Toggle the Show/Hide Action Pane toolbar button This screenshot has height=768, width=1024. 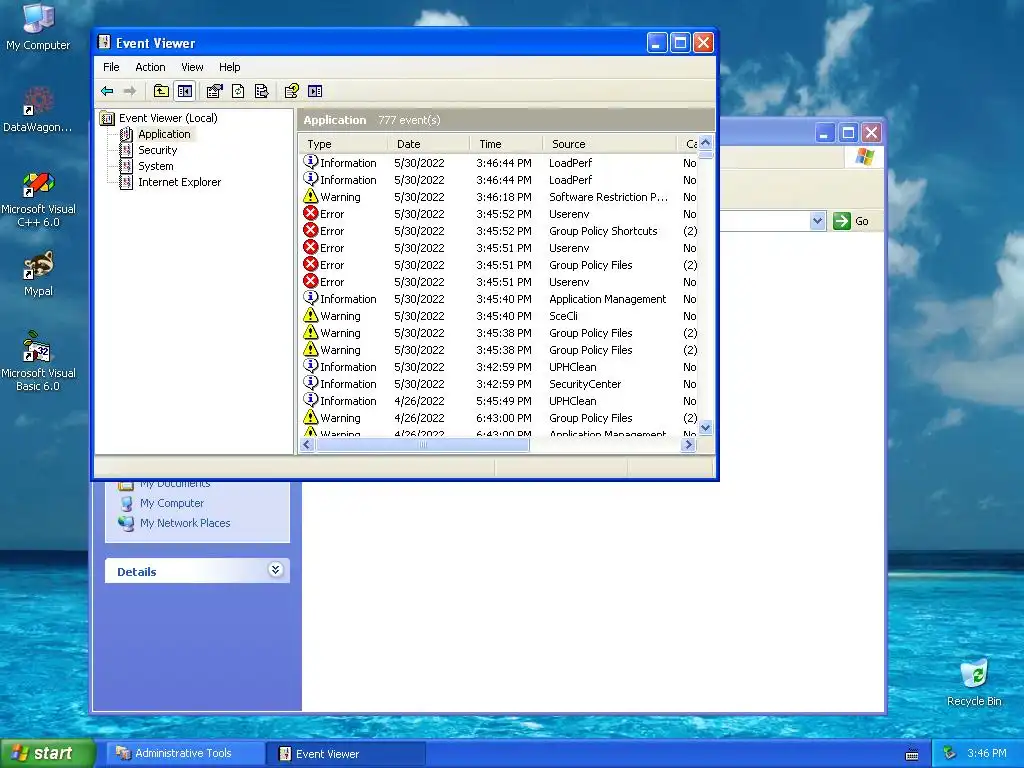pos(315,91)
